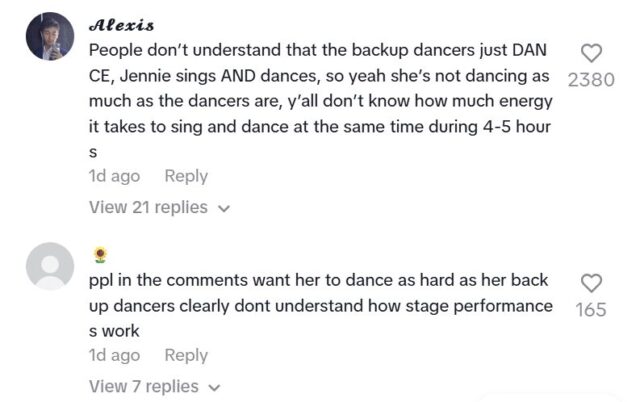Reply to the sunflower user's comment
640x402 pixels.
(x=186, y=355)
